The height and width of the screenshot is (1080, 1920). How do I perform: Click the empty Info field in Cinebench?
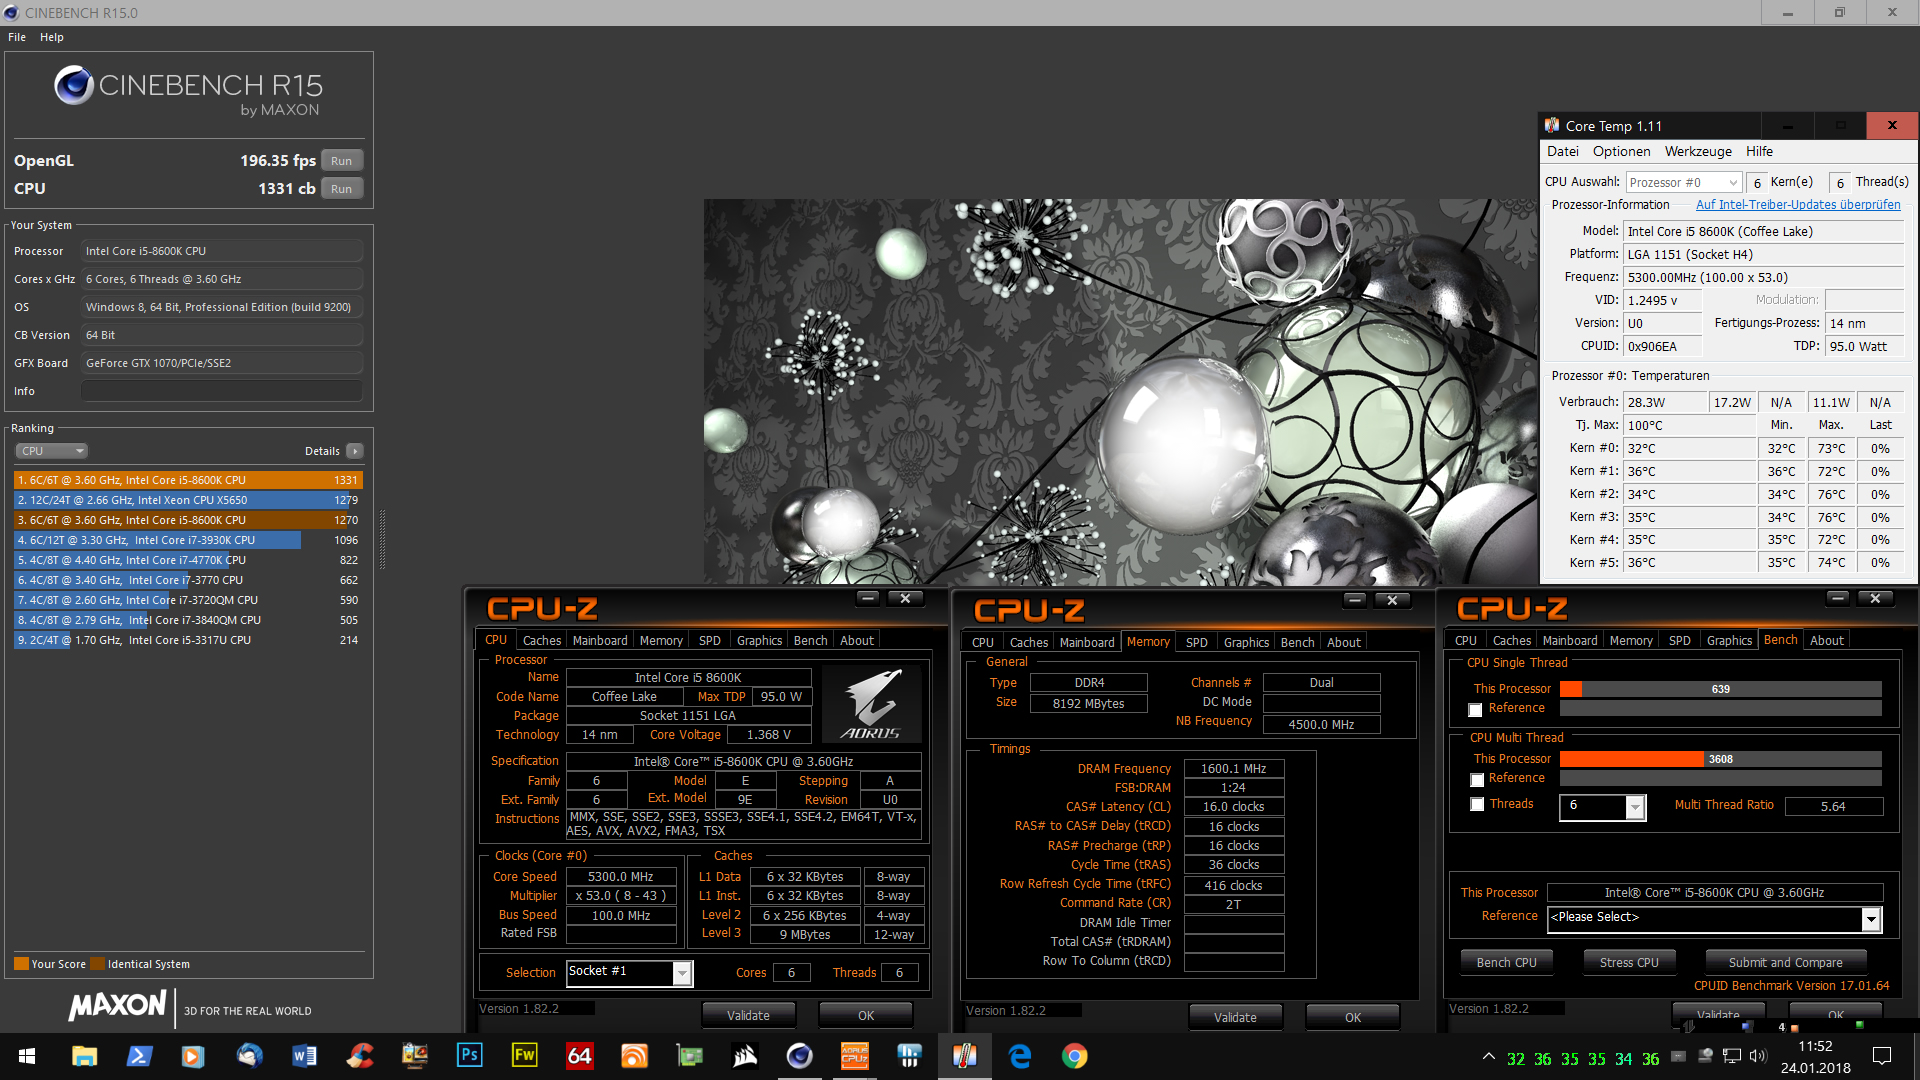pyautogui.click(x=222, y=391)
